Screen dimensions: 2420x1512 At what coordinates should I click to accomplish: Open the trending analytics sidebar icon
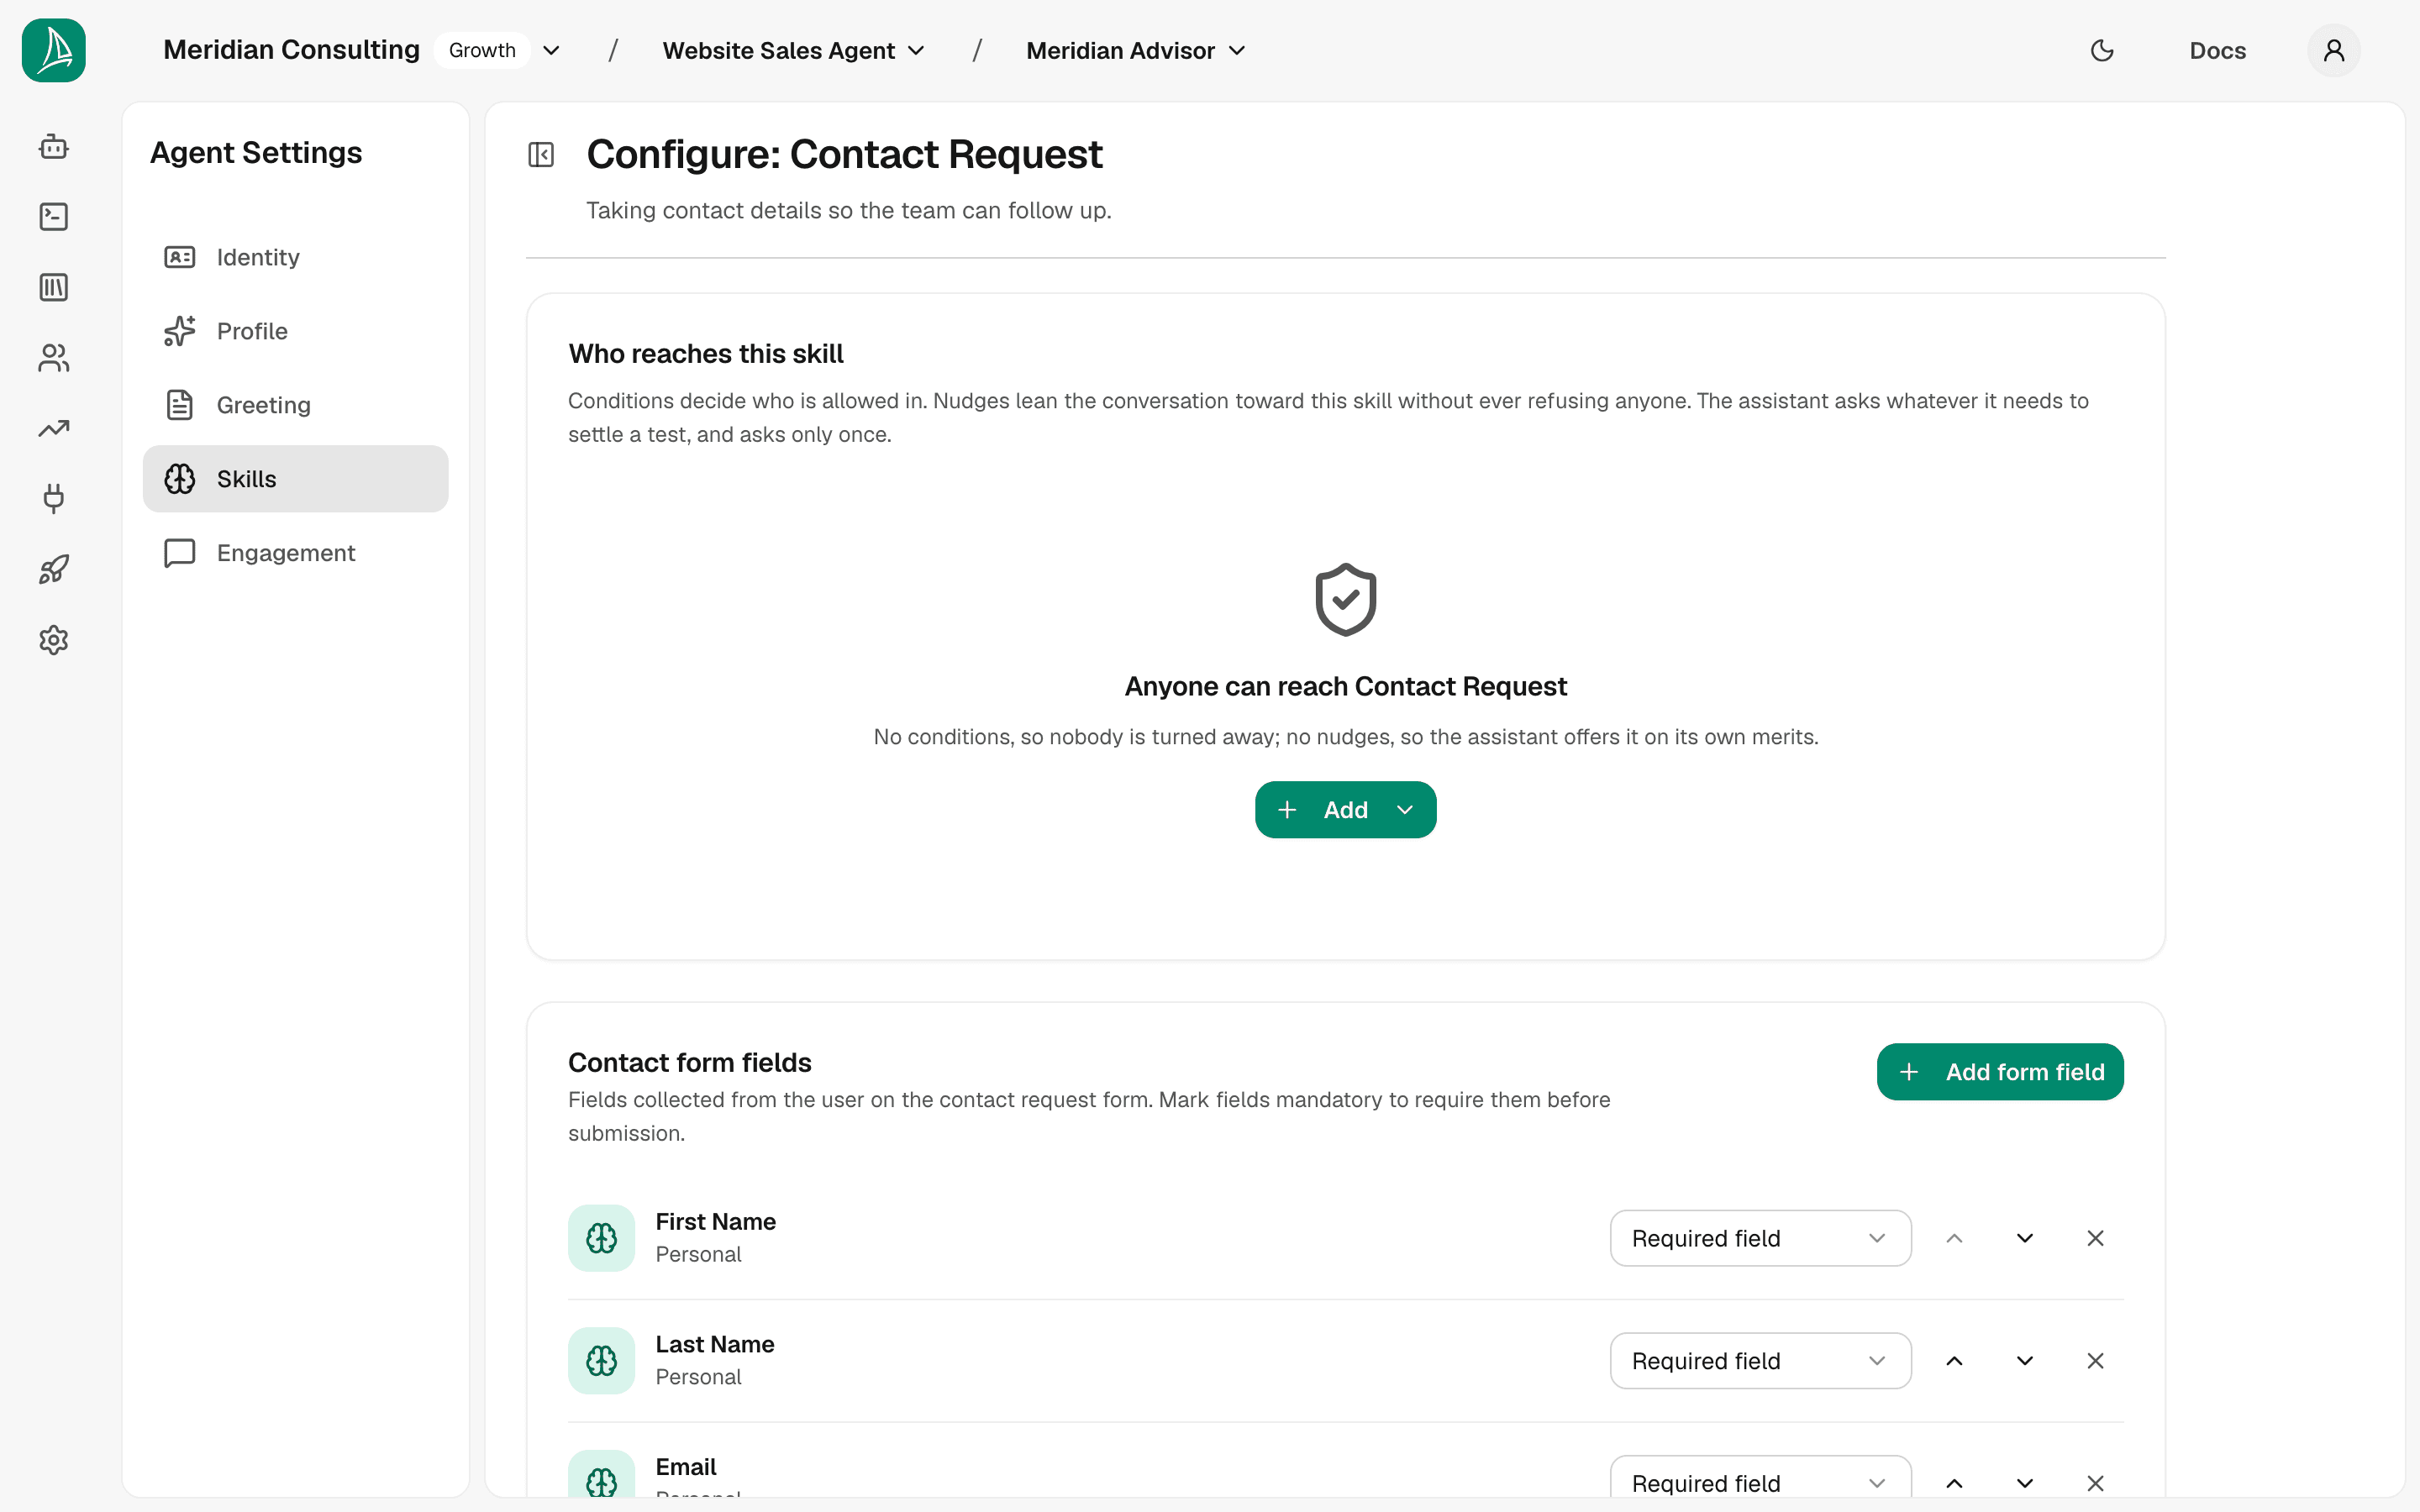[x=54, y=429]
